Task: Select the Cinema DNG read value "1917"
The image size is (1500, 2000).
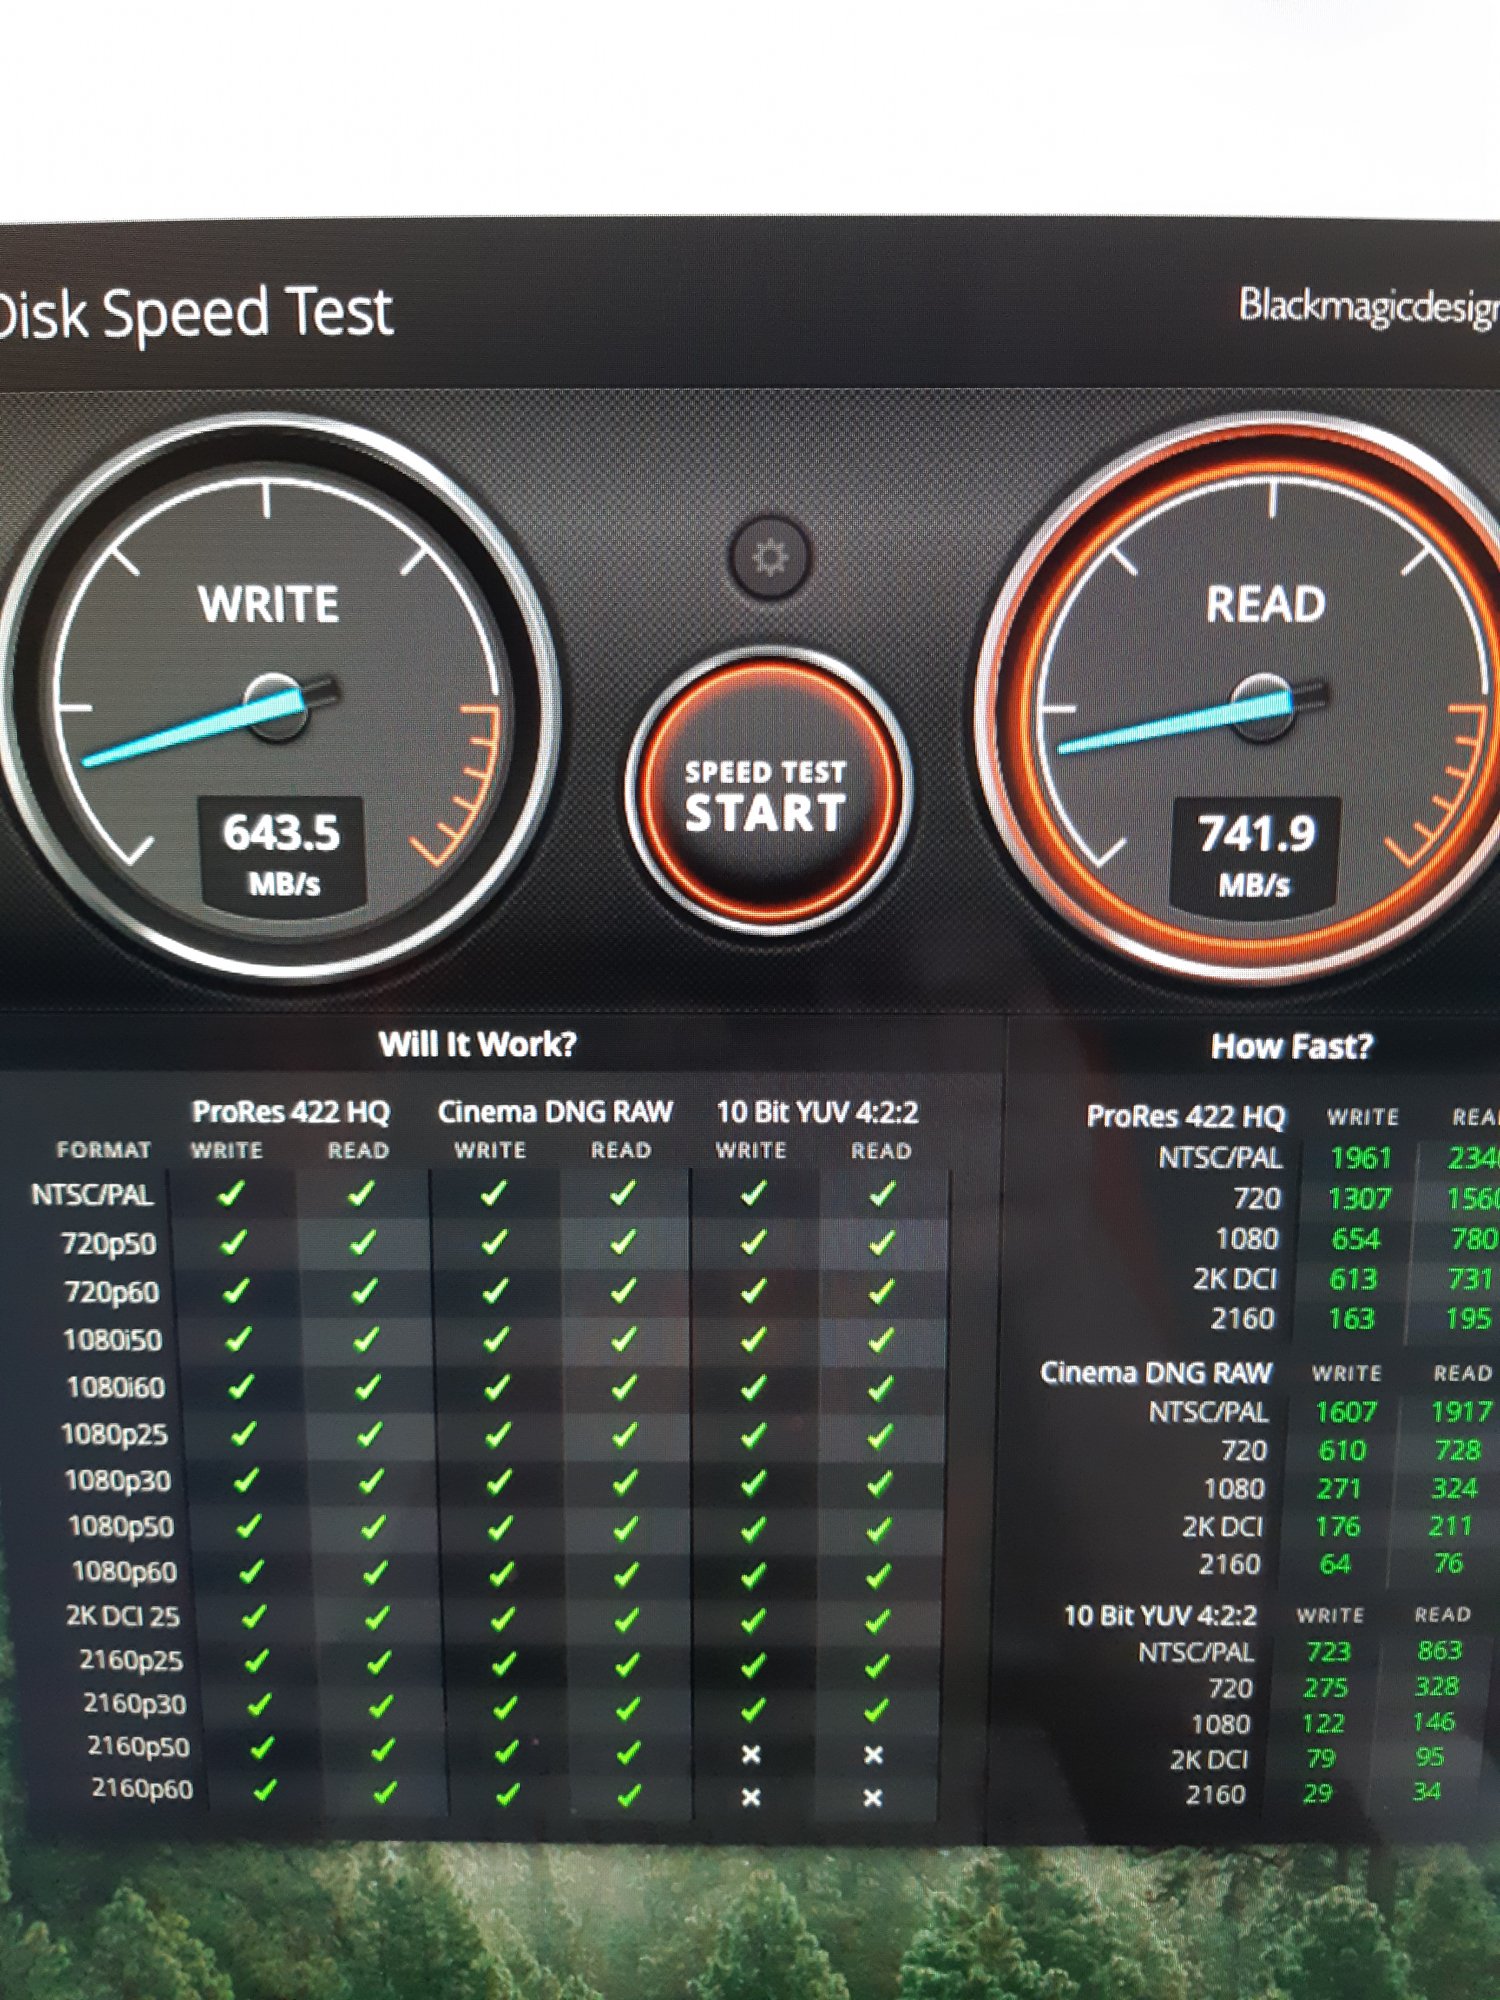Action: coord(1461,1412)
